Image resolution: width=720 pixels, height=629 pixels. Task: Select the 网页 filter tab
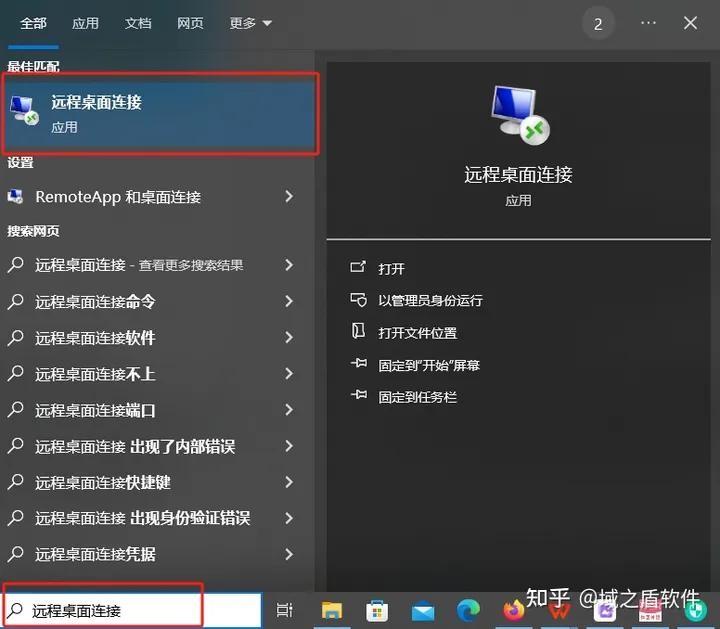[x=190, y=23]
